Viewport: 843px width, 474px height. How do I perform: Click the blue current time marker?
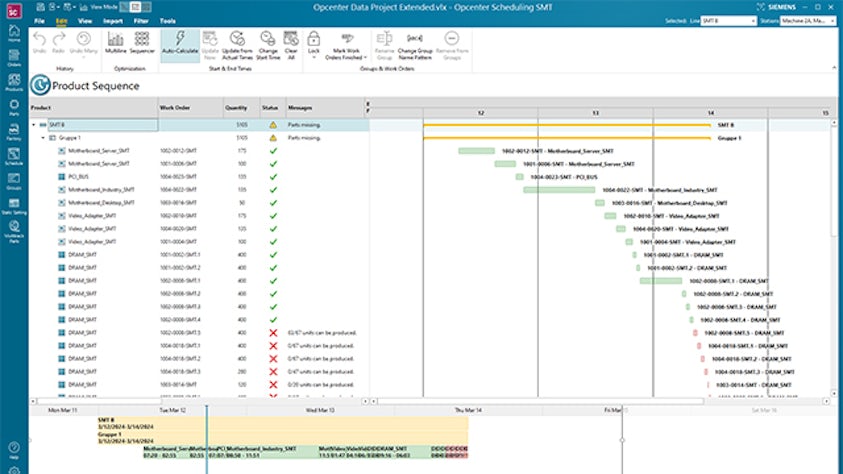[x=206, y=440]
